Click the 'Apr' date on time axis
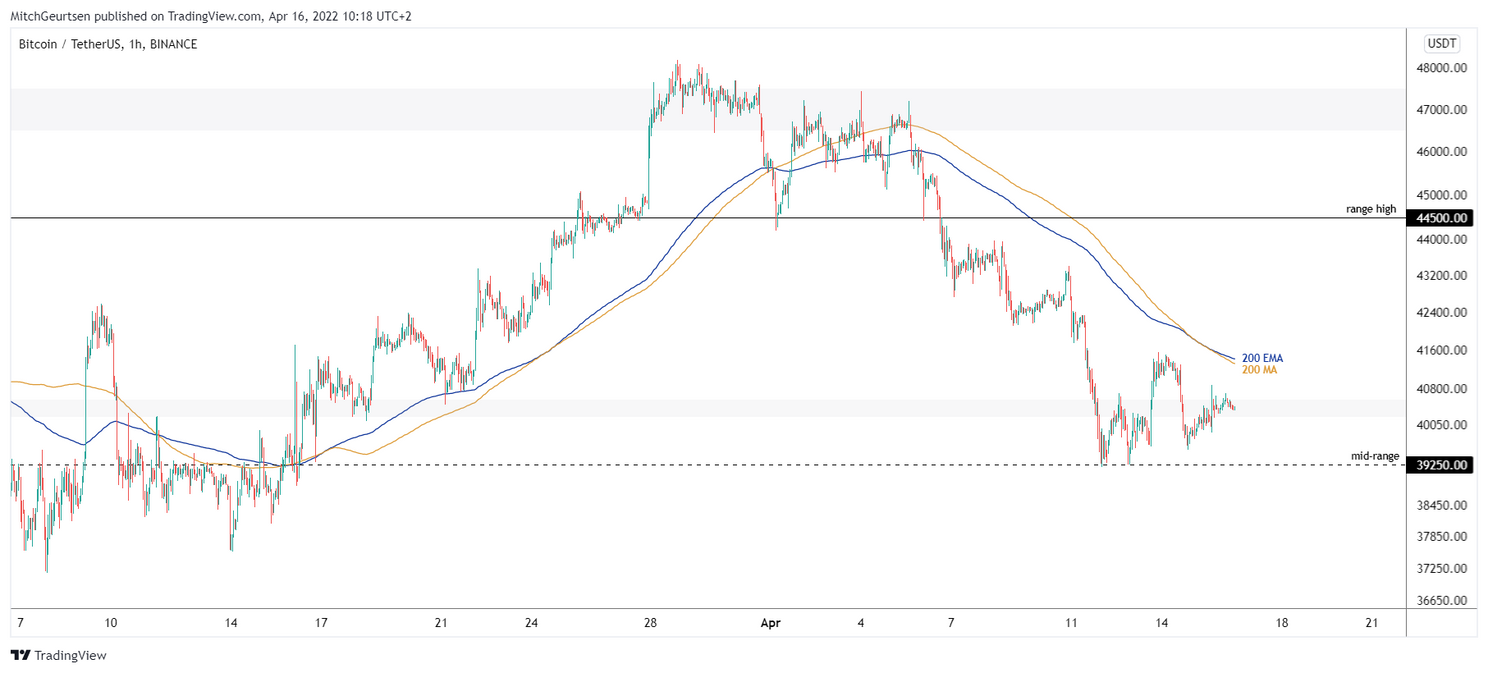The width and height of the screenshot is (1488, 673). [x=770, y=623]
